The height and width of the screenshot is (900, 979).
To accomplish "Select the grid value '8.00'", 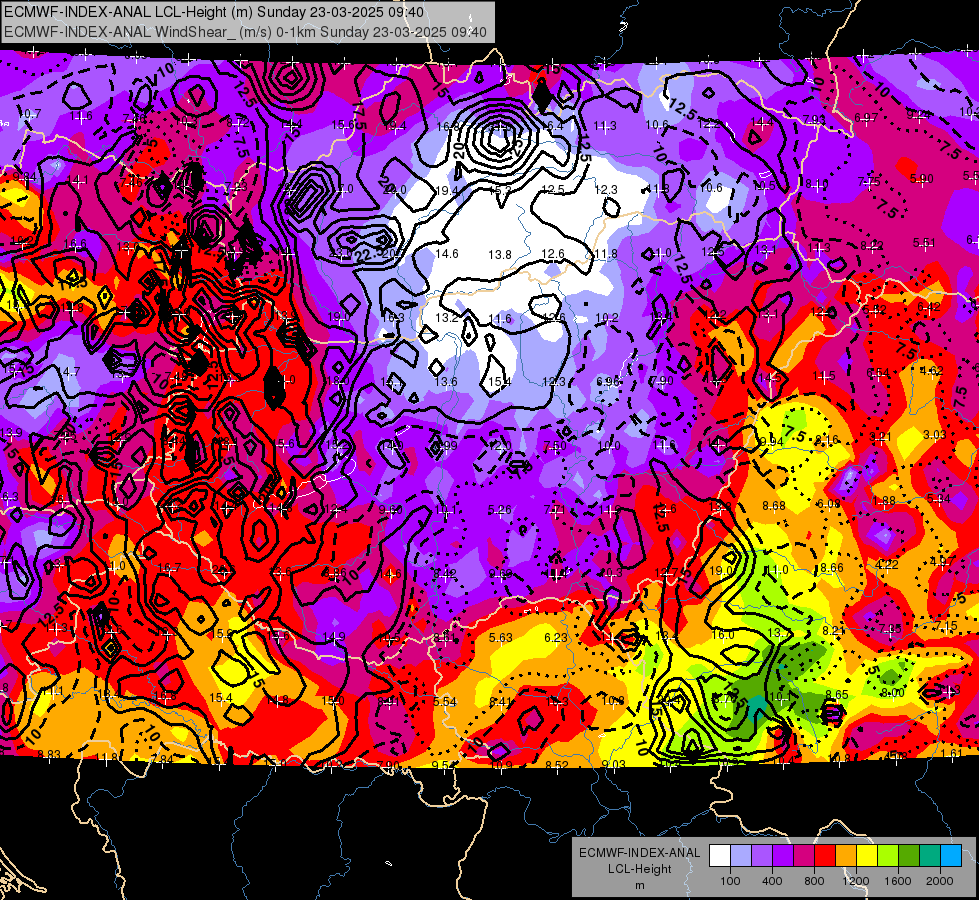I will [x=892, y=693].
